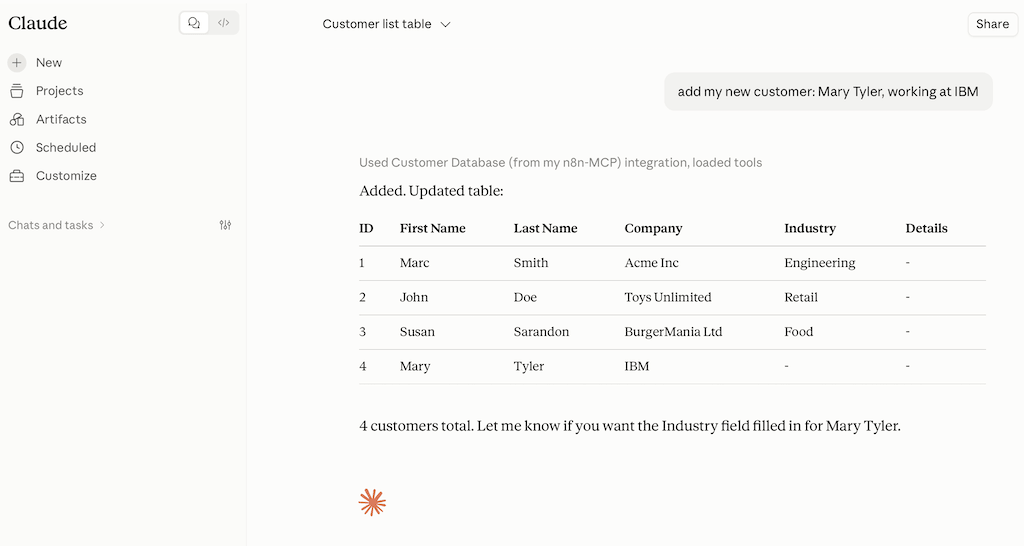The height and width of the screenshot is (546, 1024).
Task: Open the filter sliders icon beside Chats and tasks
Action: [225, 225]
